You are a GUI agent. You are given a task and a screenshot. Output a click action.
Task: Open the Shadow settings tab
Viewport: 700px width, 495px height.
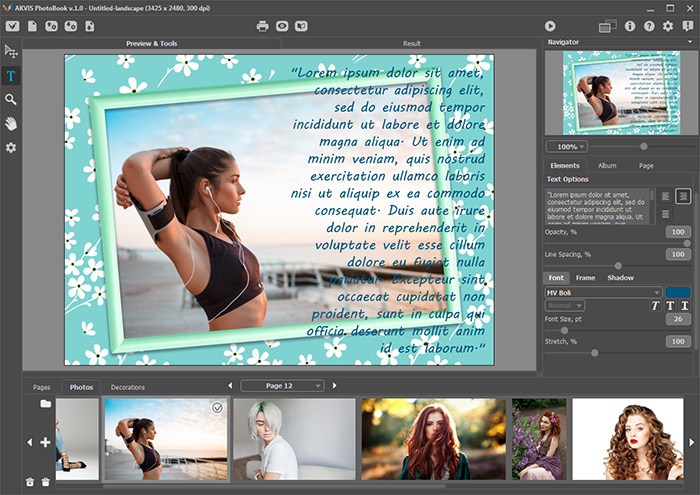click(x=620, y=278)
